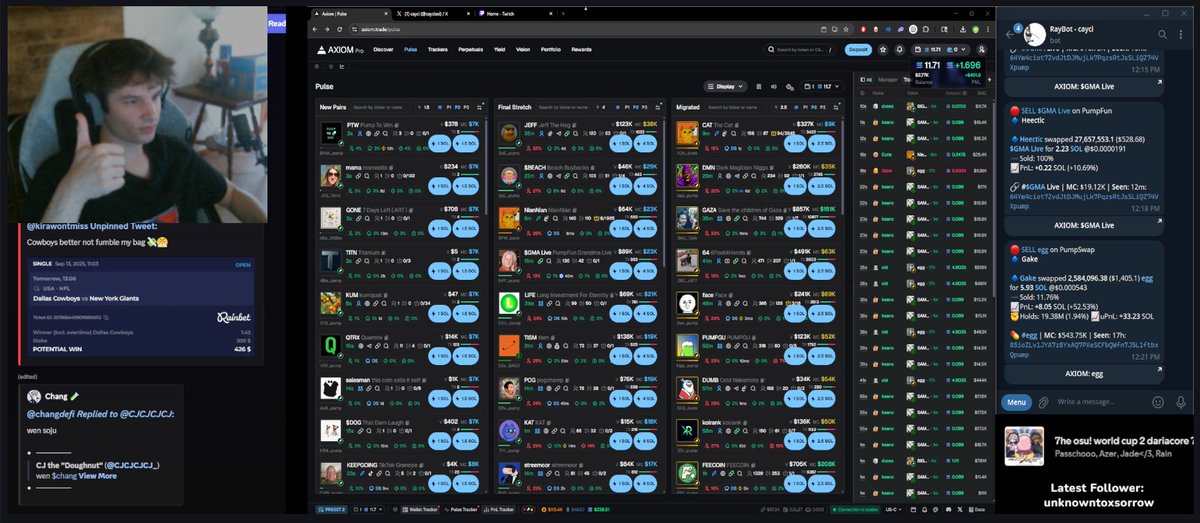Open the Pulse Tracker in the footer
1200x523 pixels.
pos(461,510)
